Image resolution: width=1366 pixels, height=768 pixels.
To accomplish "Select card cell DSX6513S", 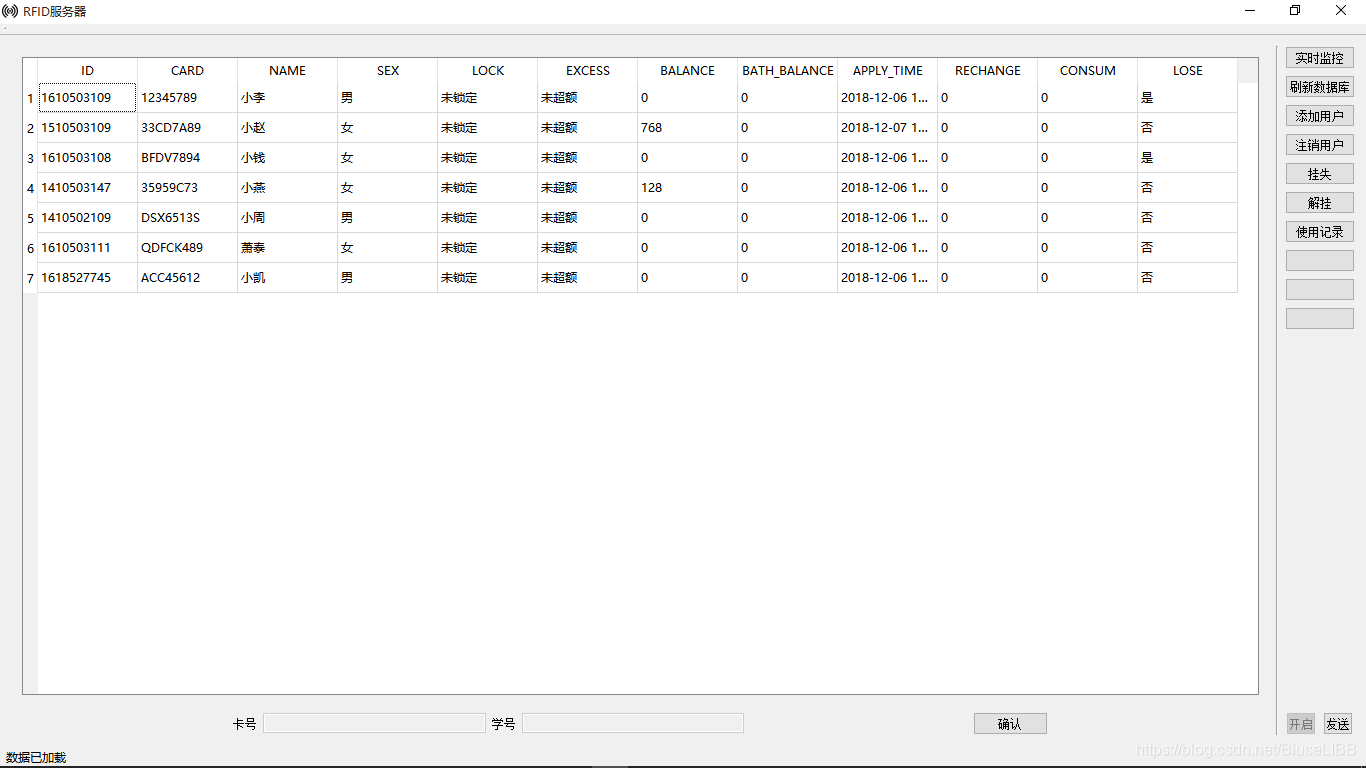I will (x=188, y=218).
